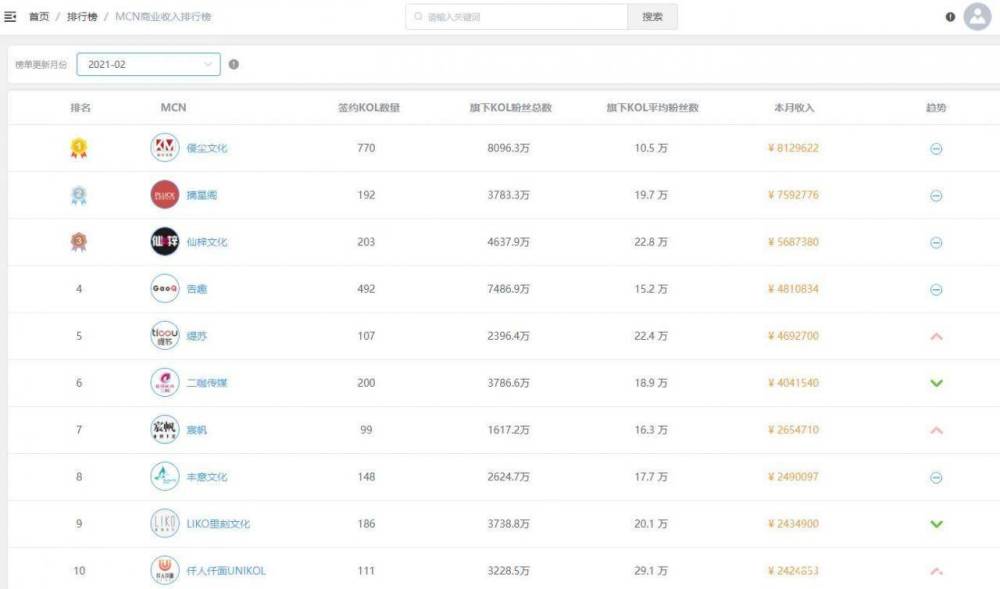Click green down arrow in LIKO里刻文化 row
The image size is (1000, 589).
click(x=936, y=524)
